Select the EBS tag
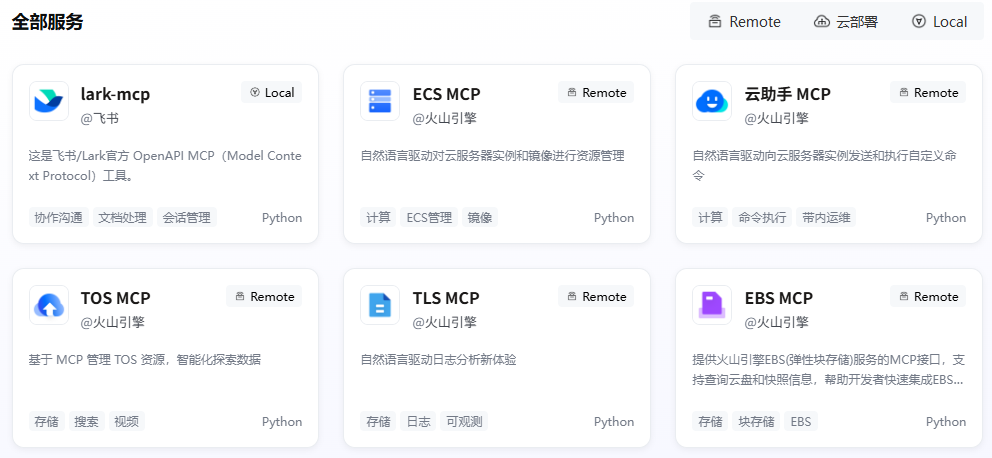This screenshot has width=992, height=458. pos(801,421)
